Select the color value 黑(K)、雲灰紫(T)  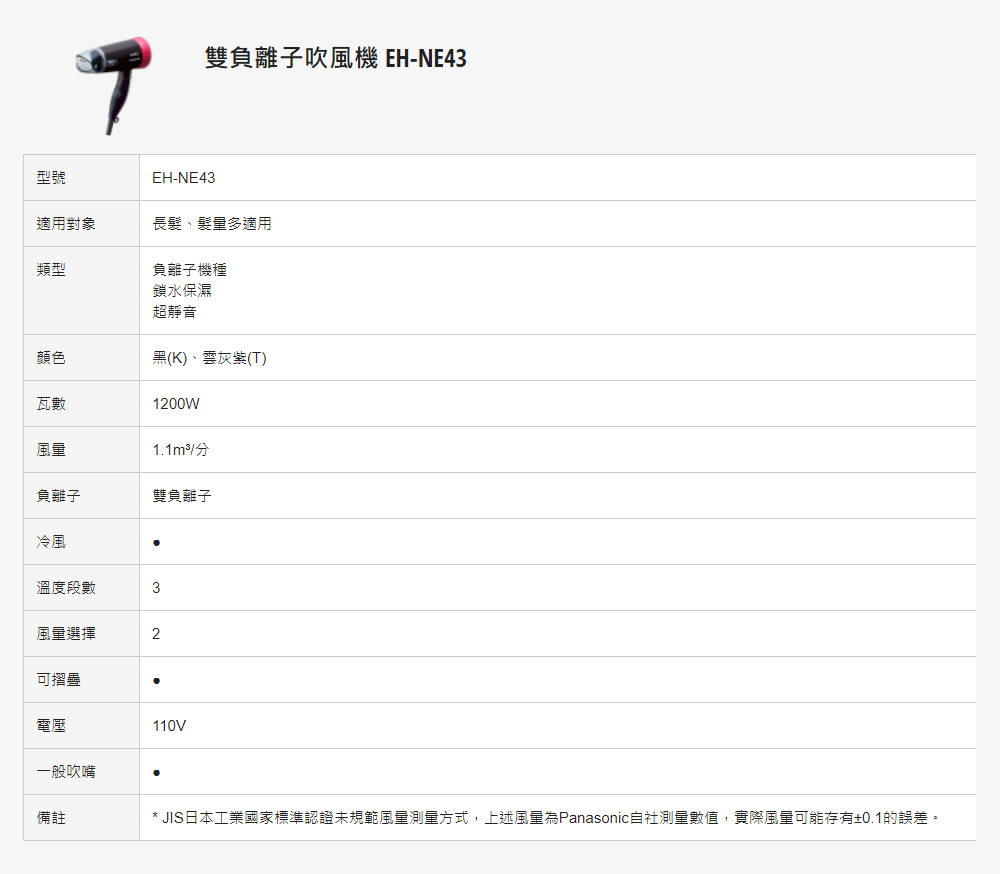pos(209,358)
